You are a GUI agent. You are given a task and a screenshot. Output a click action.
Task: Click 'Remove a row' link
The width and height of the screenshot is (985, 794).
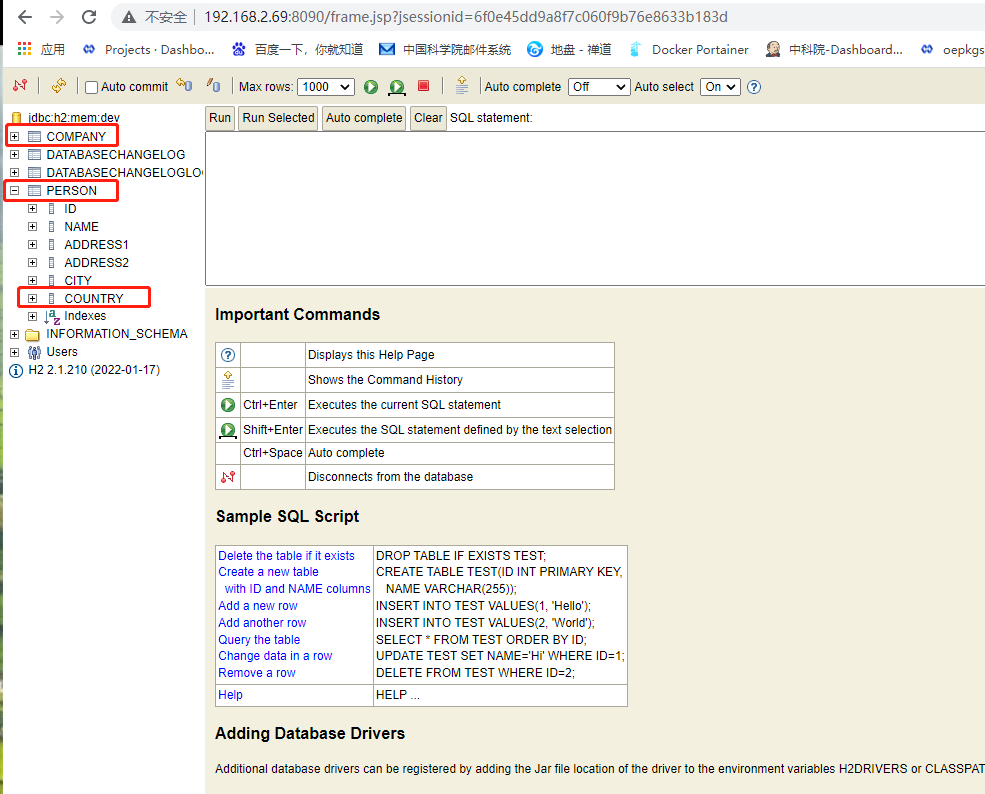click(x=256, y=673)
